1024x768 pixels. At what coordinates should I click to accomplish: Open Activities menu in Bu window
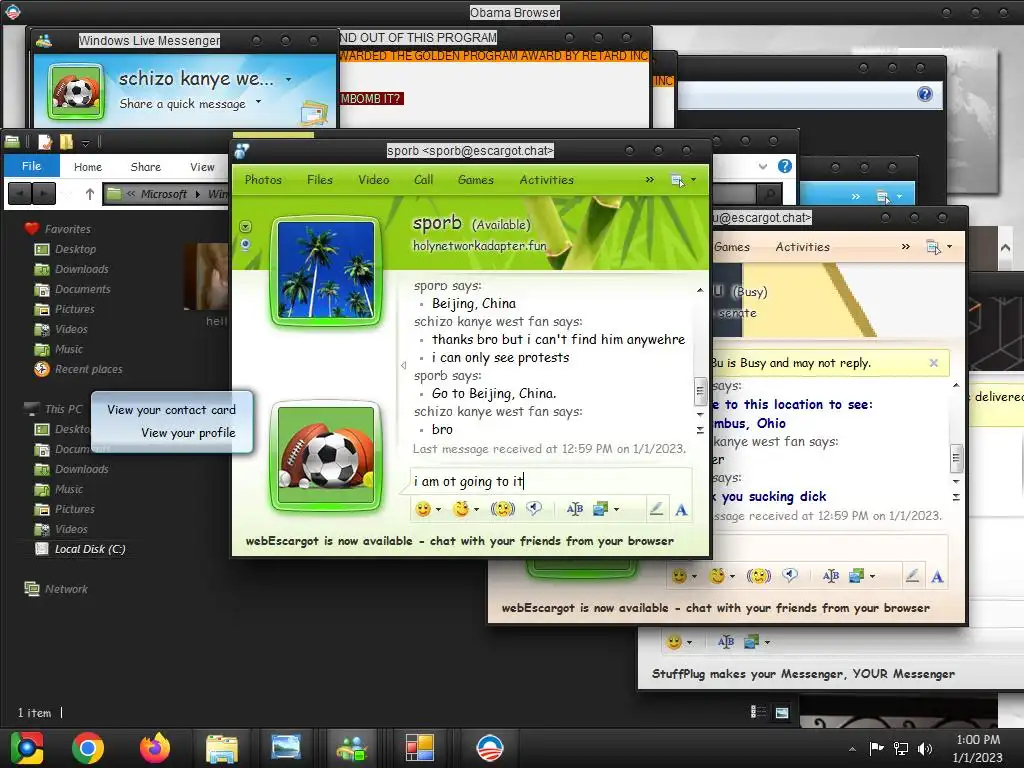click(803, 247)
